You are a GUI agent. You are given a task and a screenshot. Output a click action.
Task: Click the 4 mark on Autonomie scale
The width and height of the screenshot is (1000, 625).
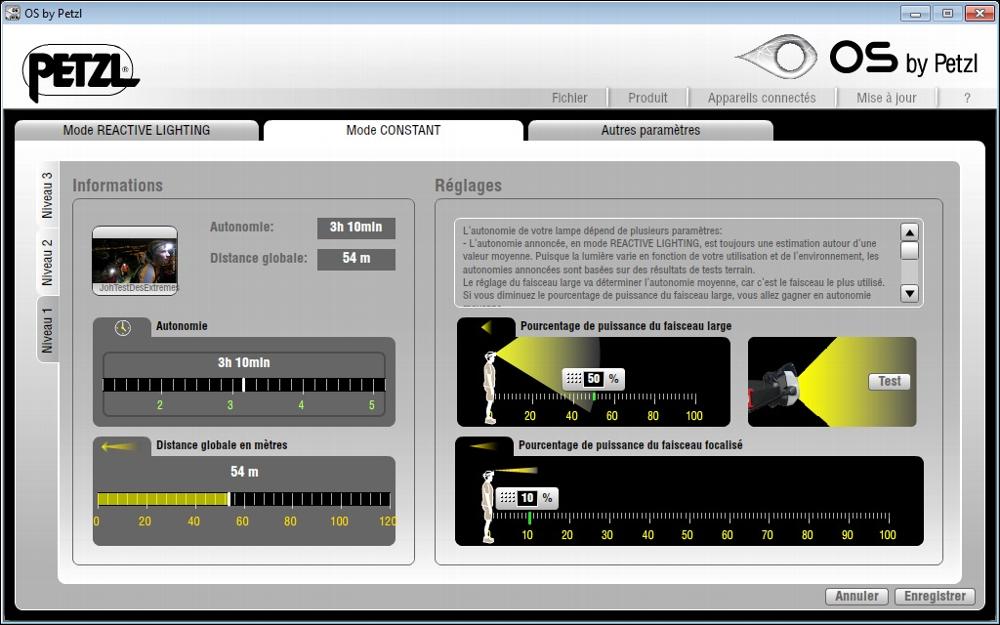[x=301, y=405]
